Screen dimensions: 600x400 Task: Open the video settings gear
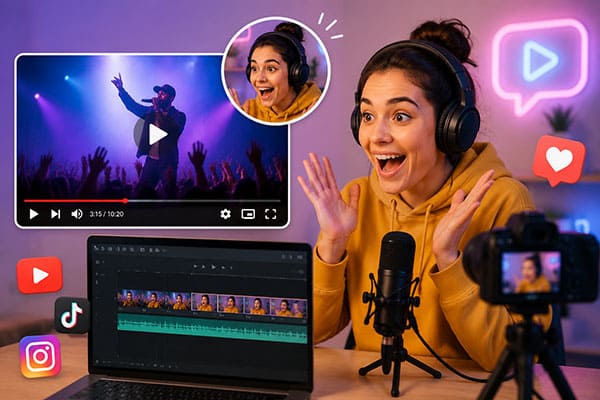[x=225, y=214]
